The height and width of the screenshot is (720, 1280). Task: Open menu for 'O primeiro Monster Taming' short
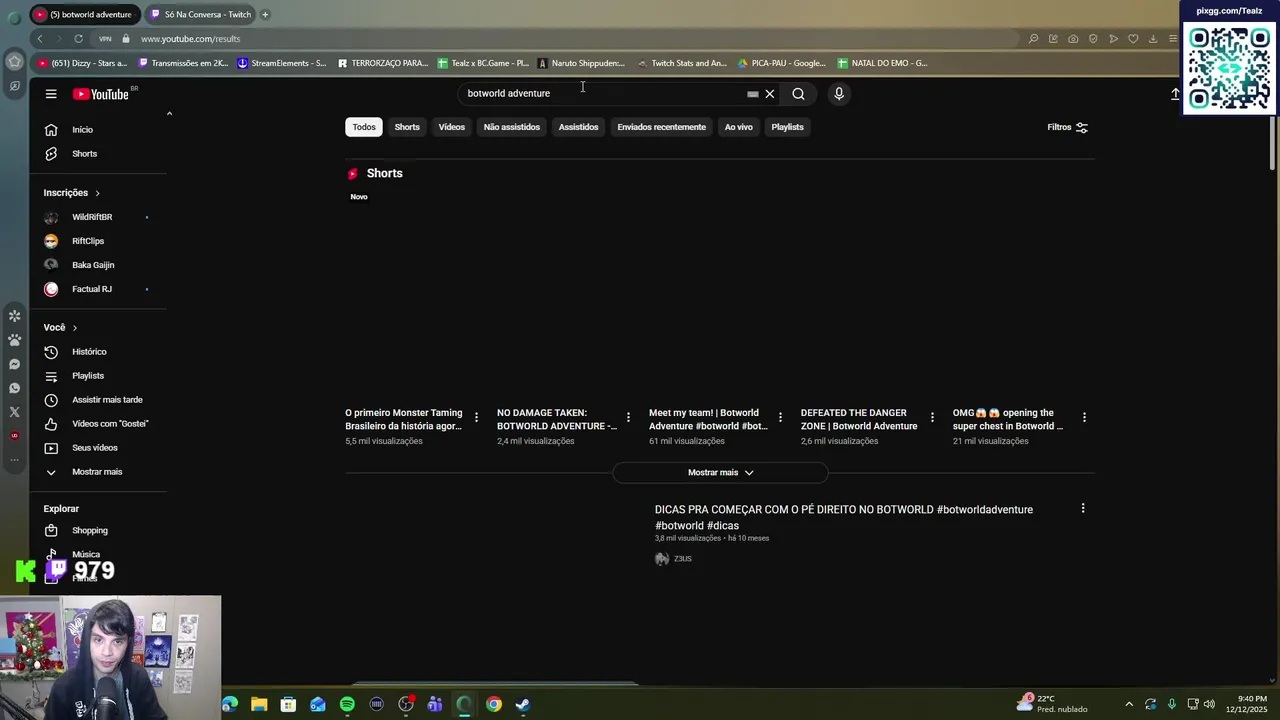click(476, 417)
